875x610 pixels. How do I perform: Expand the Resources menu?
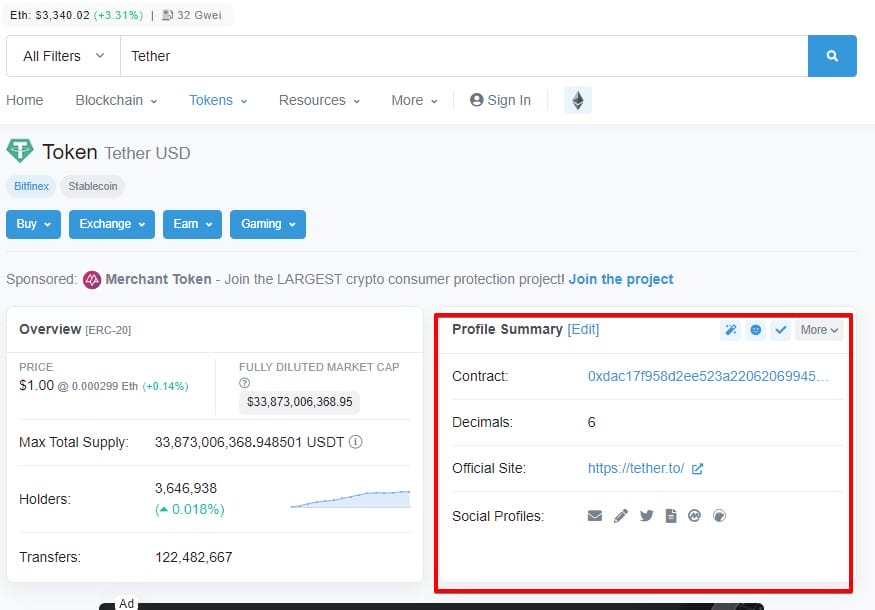click(x=319, y=100)
